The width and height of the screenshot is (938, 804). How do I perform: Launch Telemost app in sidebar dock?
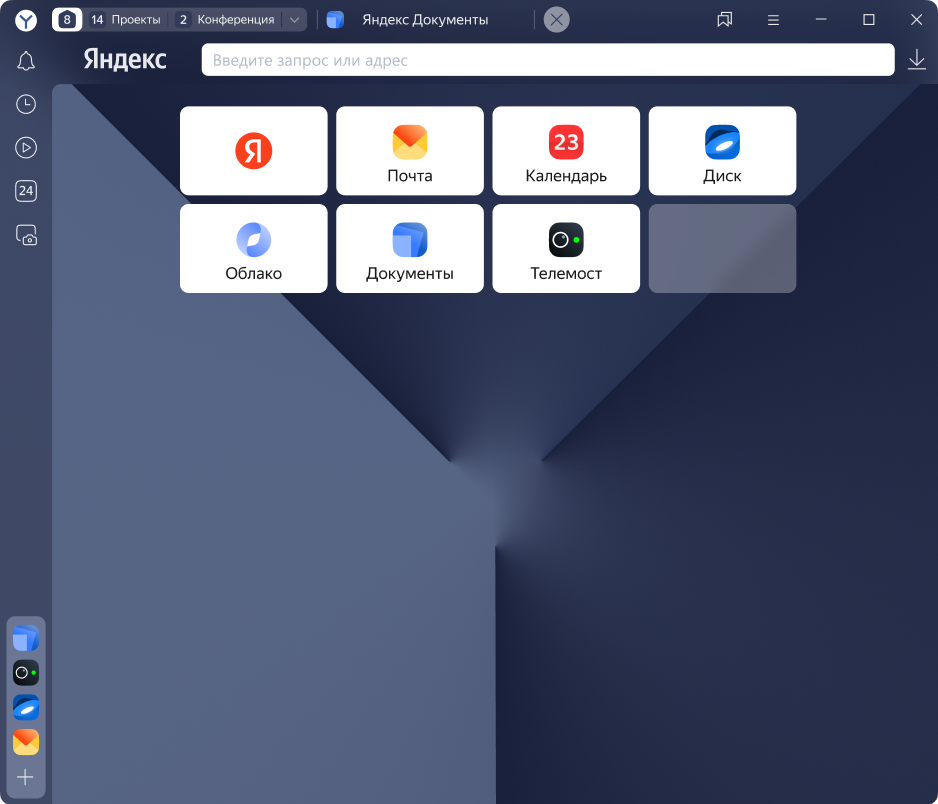[x=26, y=672]
